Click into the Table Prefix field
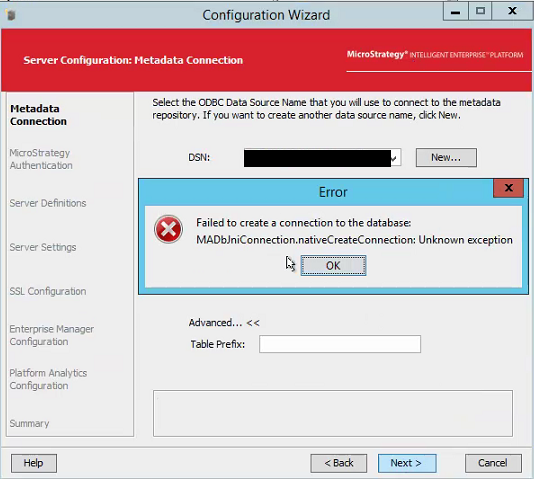The image size is (534, 479). coord(340,344)
